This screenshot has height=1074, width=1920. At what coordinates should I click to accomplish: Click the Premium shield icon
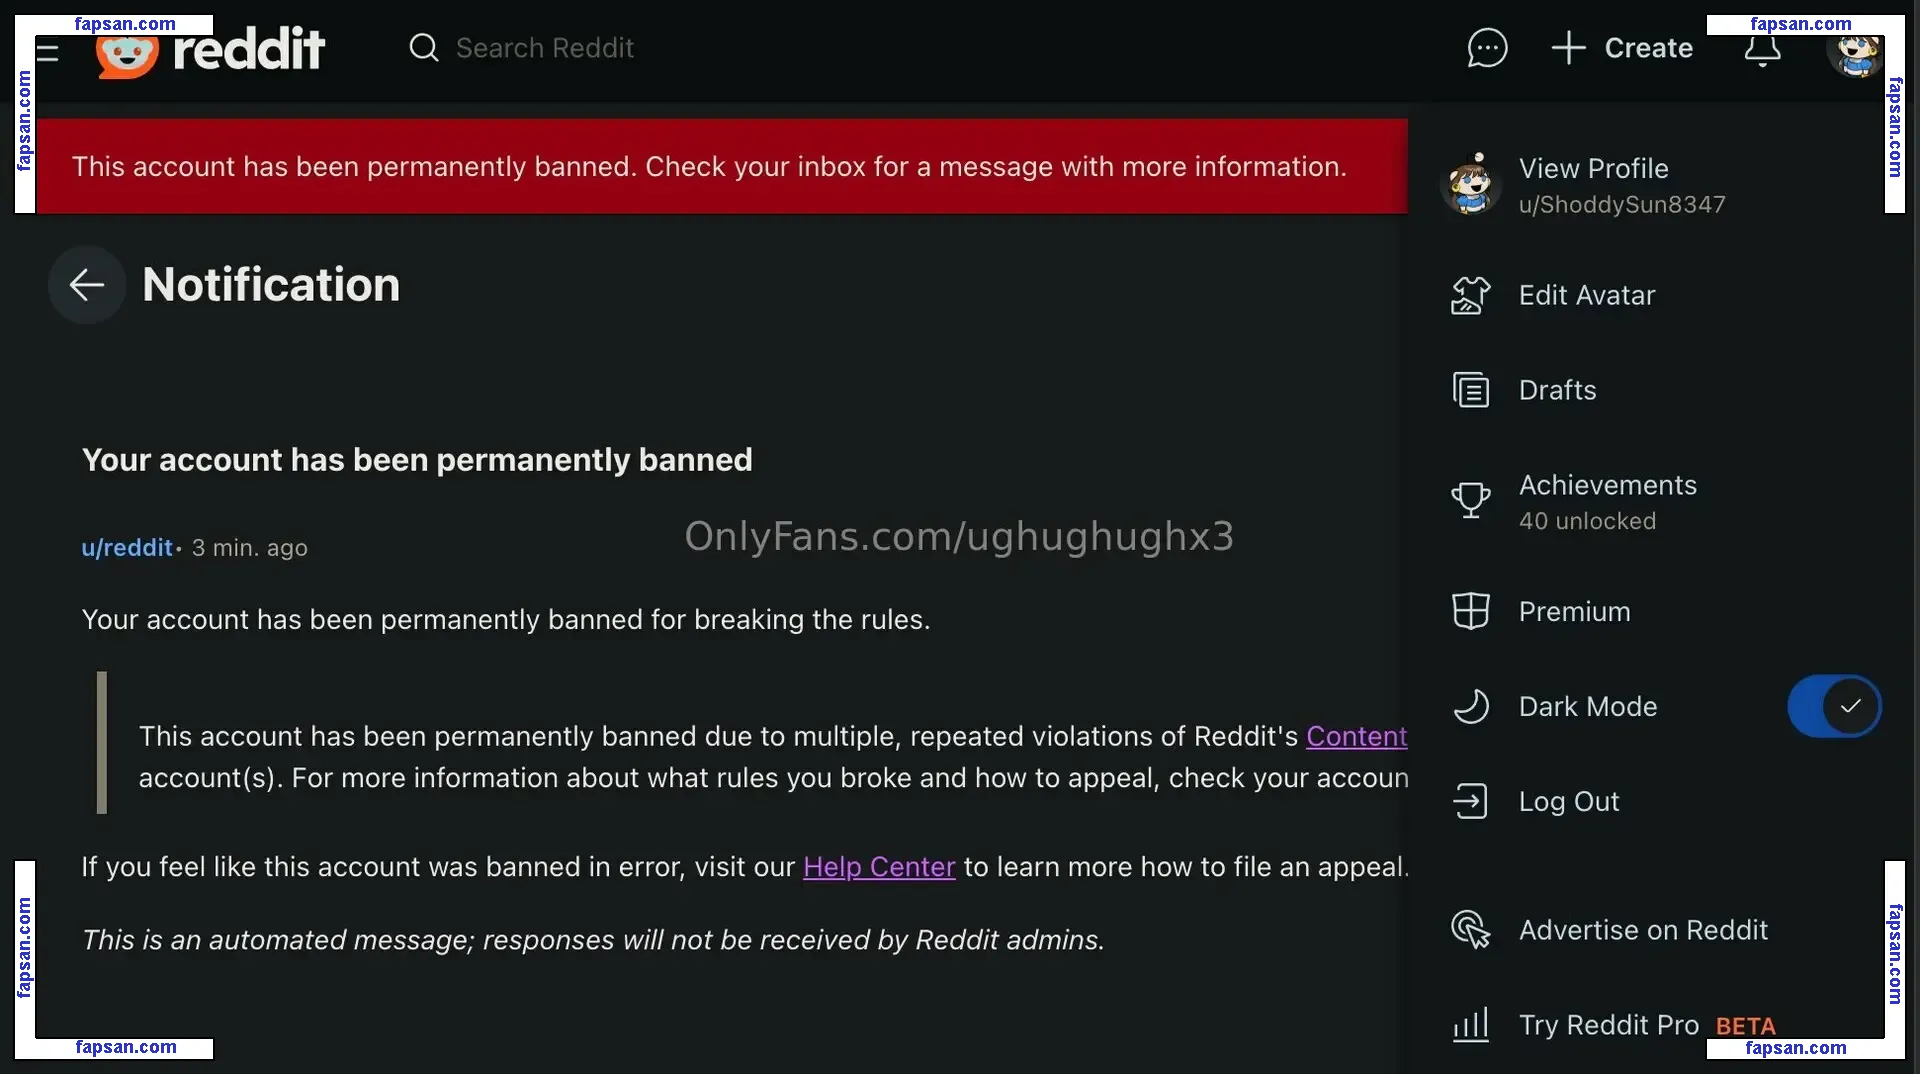[x=1470, y=611]
